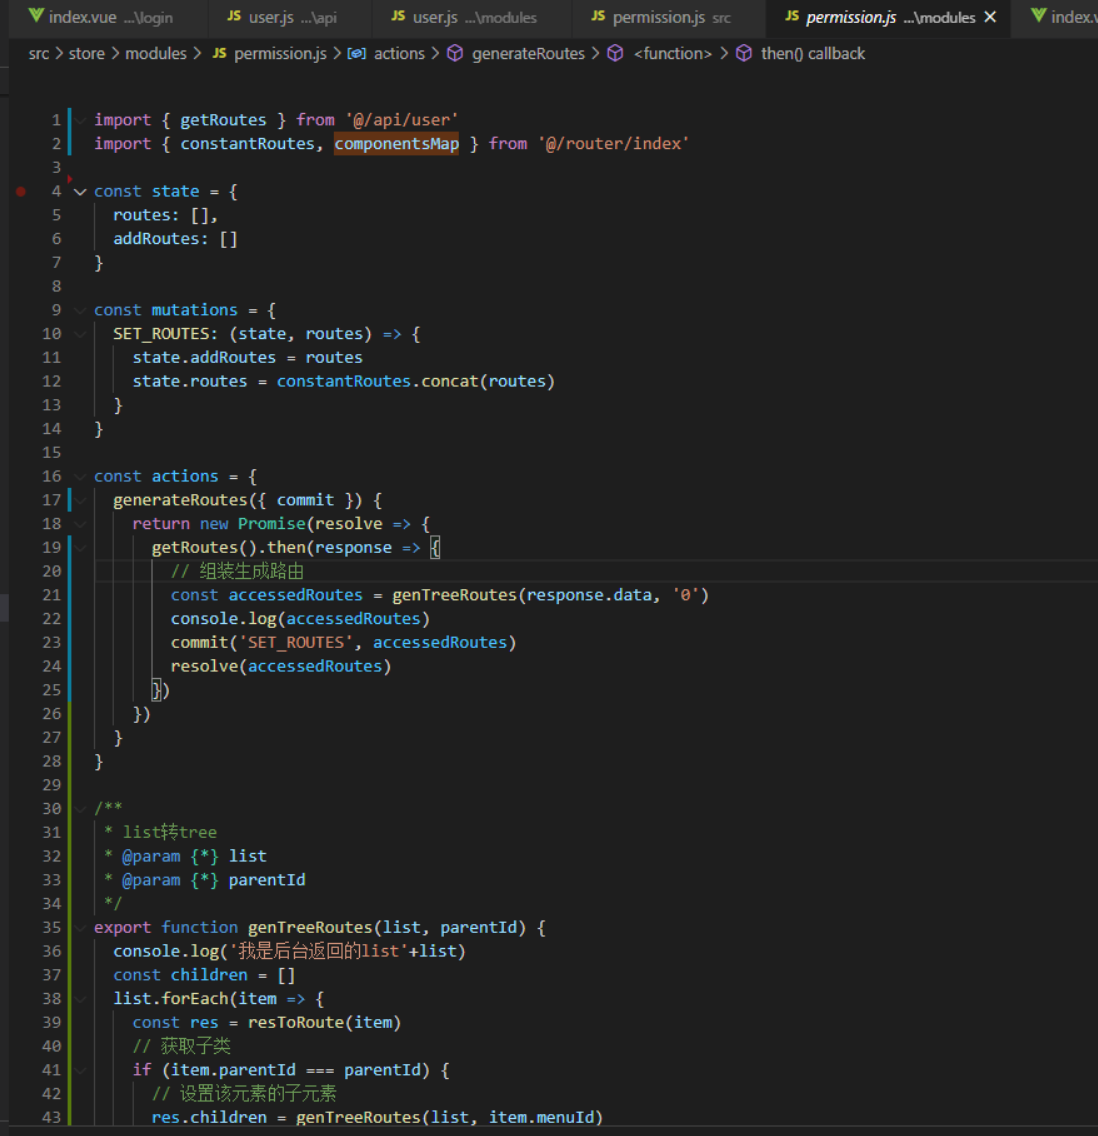
Task: Click JS icon on active permission.js tab
Action: pos(792,16)
